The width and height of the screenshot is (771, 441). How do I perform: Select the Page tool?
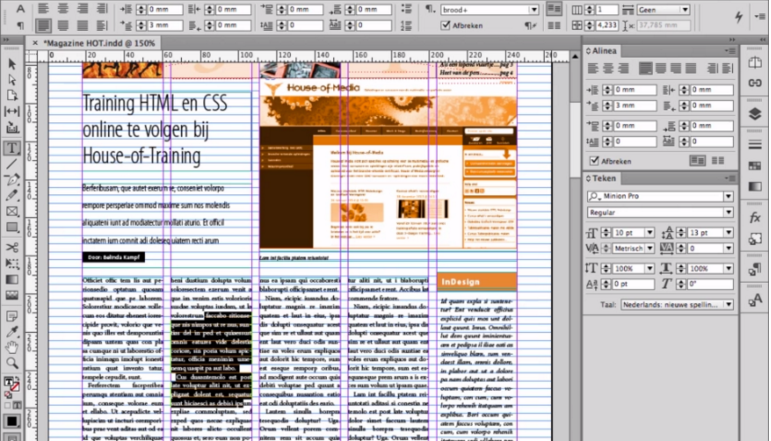click(12, 95)
